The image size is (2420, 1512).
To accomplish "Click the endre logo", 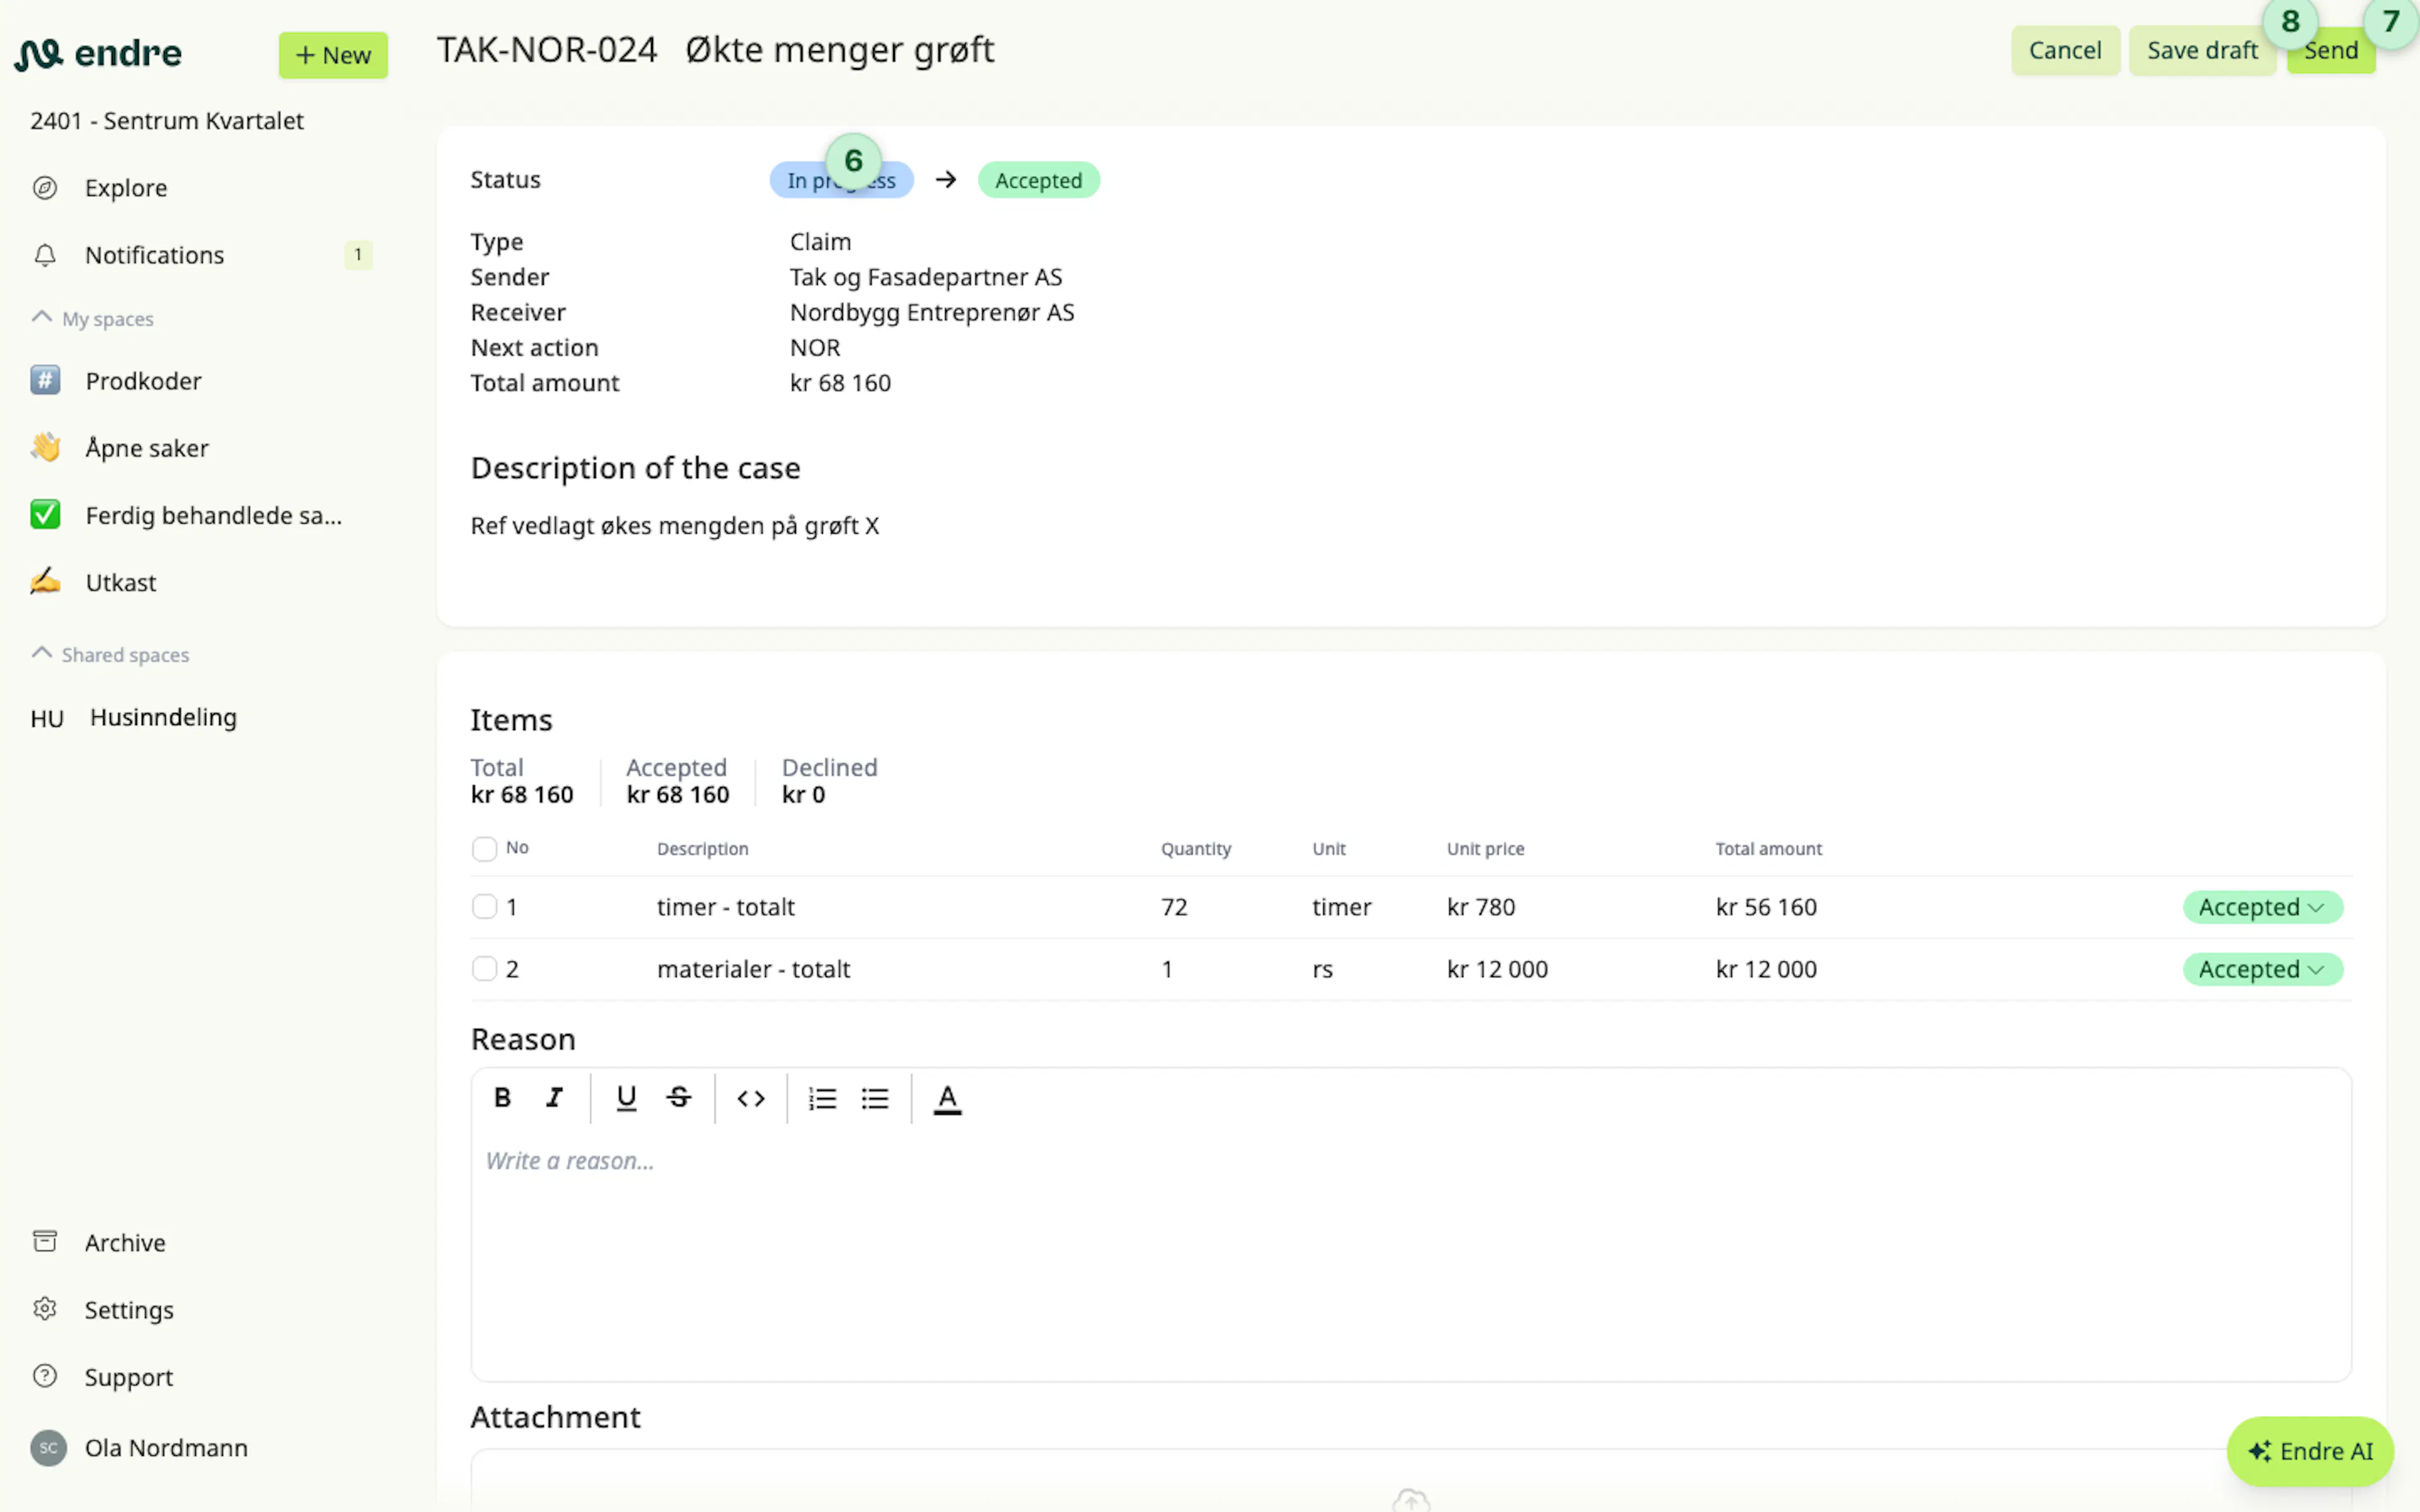I will (98, 54).
